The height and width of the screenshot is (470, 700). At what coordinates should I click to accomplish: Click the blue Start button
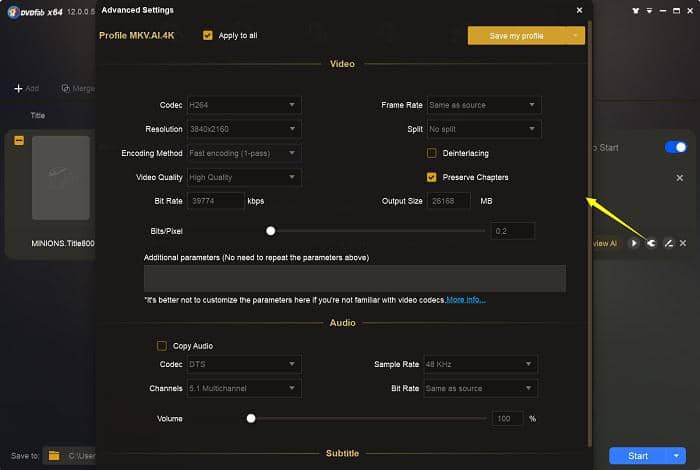point(638,456)
